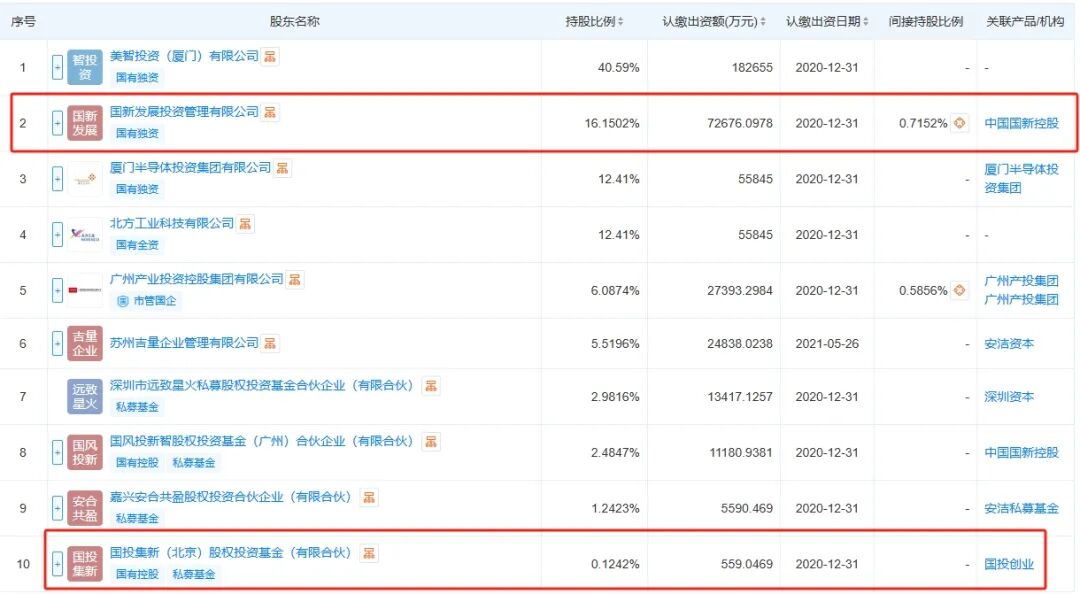
Task: Click structure icon after 国投集新（北京）股权投资基金
Action: [x=370, y=553]
